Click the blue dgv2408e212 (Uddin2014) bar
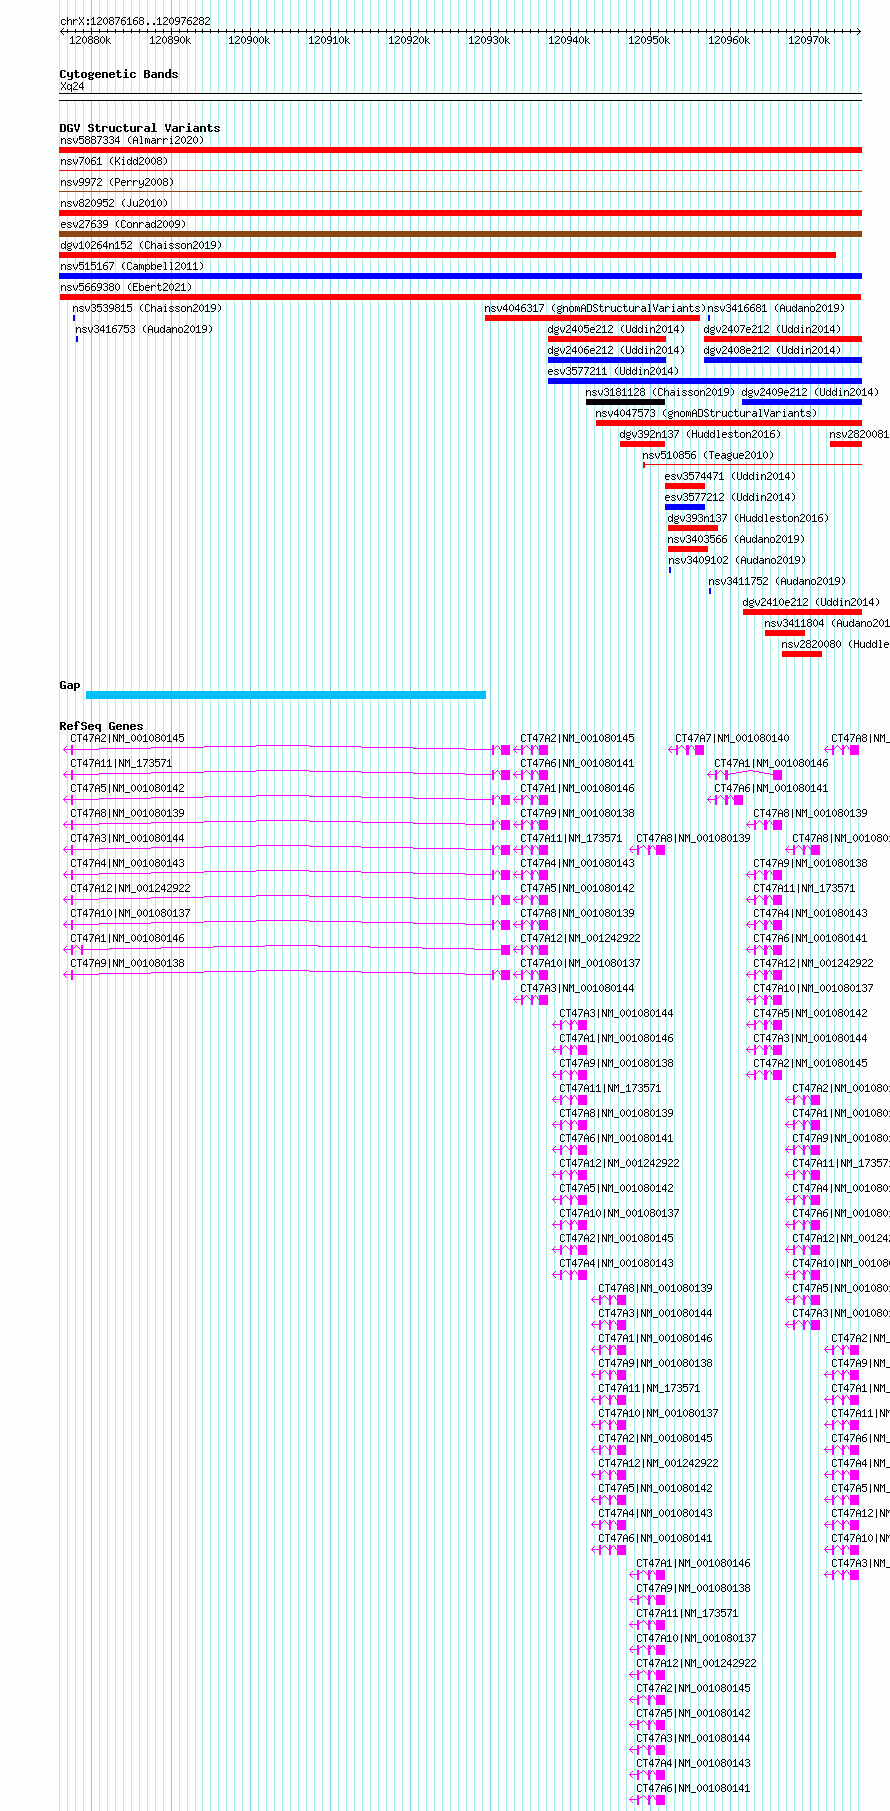Viewport: 890px width, 1811px height. tap(783, 360)
